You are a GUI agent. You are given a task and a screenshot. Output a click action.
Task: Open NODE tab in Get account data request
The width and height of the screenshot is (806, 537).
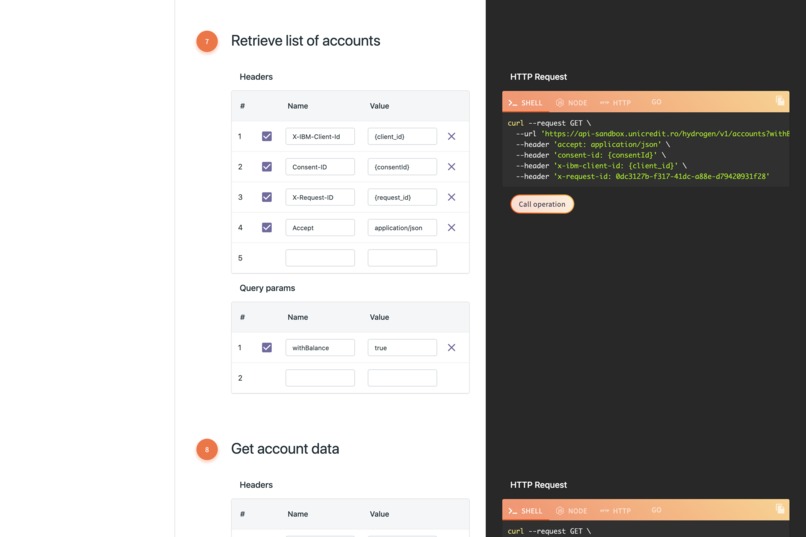click(572, 511)
